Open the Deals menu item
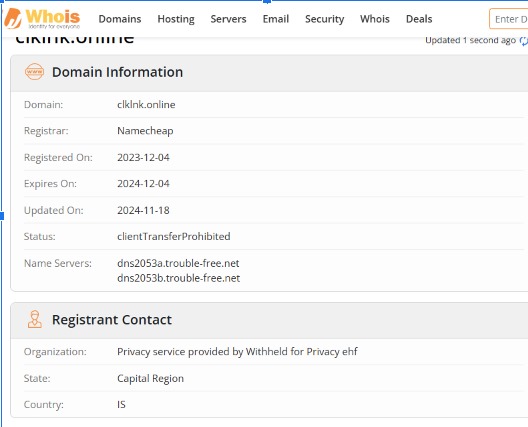 coord(419,19)
